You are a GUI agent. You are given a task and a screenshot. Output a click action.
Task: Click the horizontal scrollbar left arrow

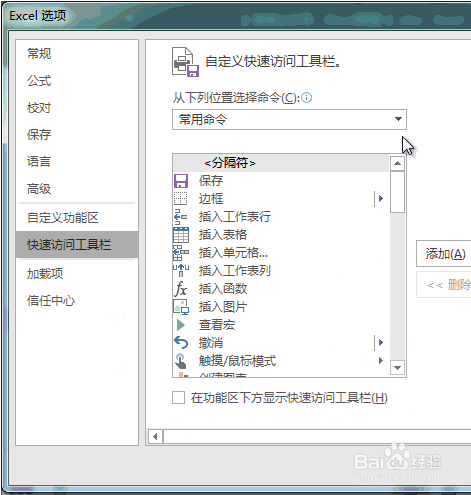coord(155,436)
